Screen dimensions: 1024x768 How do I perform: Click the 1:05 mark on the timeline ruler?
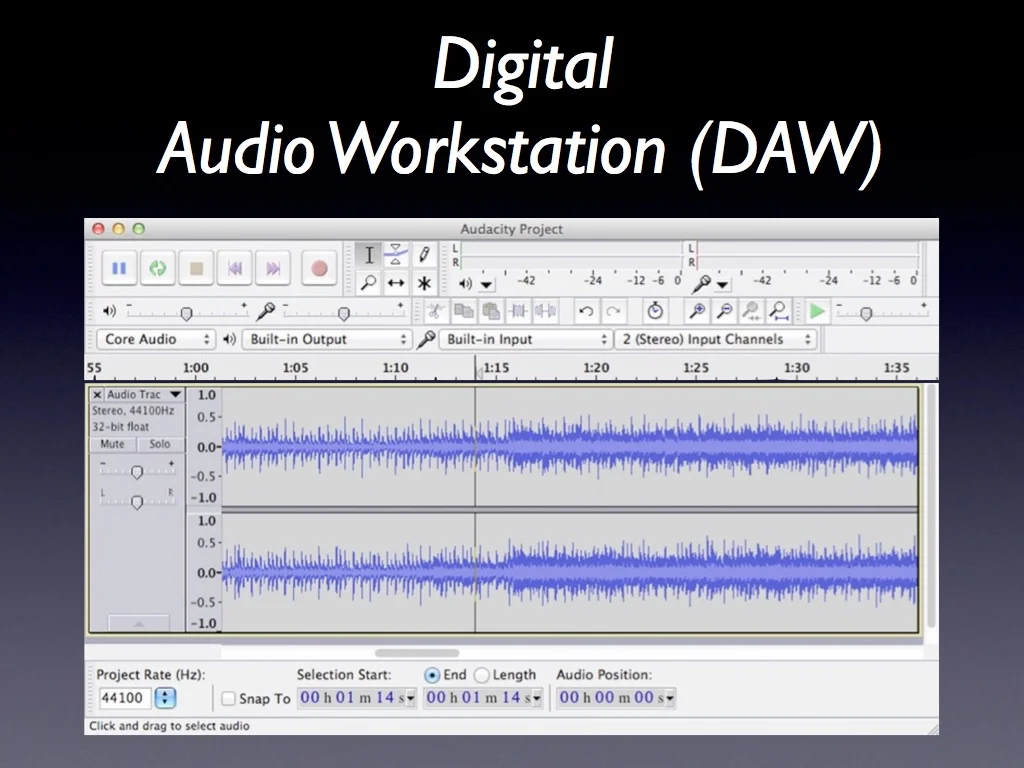[295, 368]
